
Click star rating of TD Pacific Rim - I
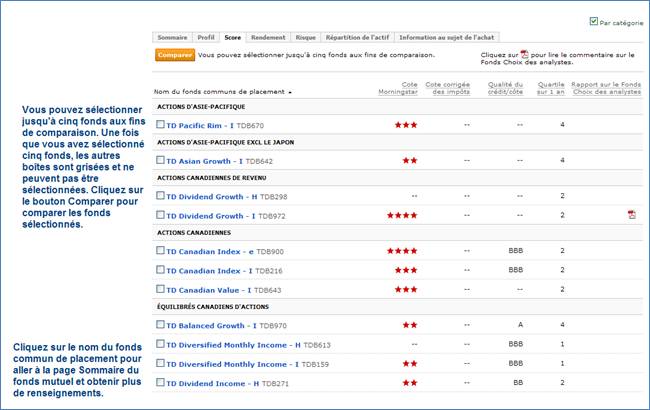(x=405, y=125)
